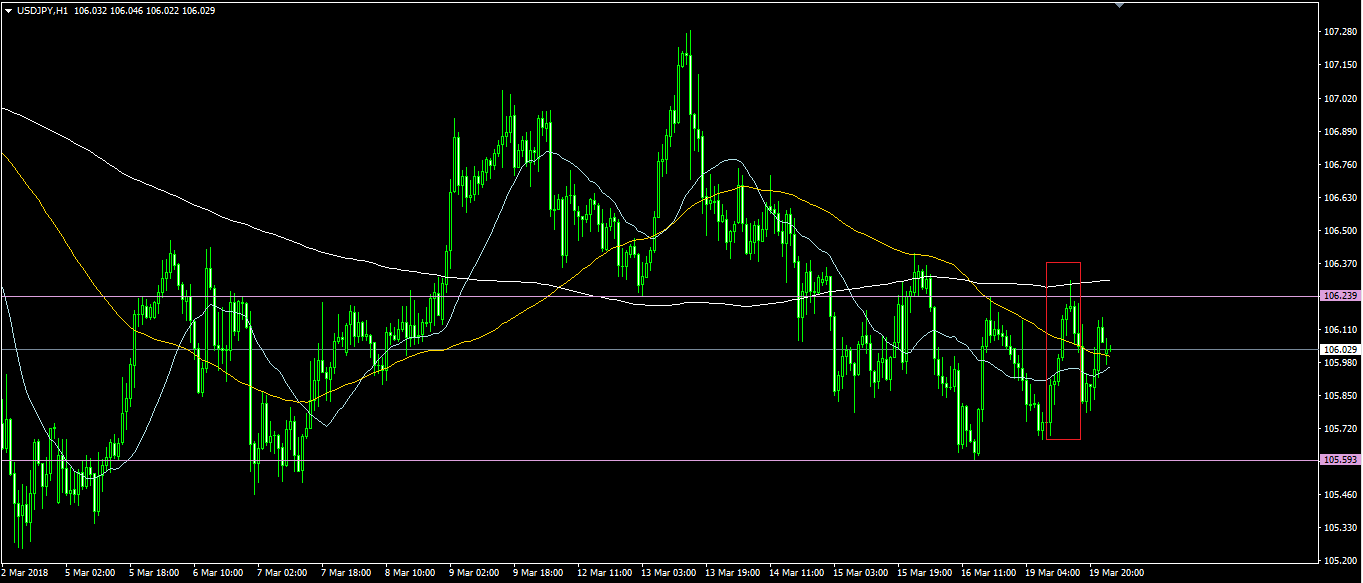Click the 7 Mar 18:00 time label
This screenshot has height=583, width=1363.
[346, 573]
